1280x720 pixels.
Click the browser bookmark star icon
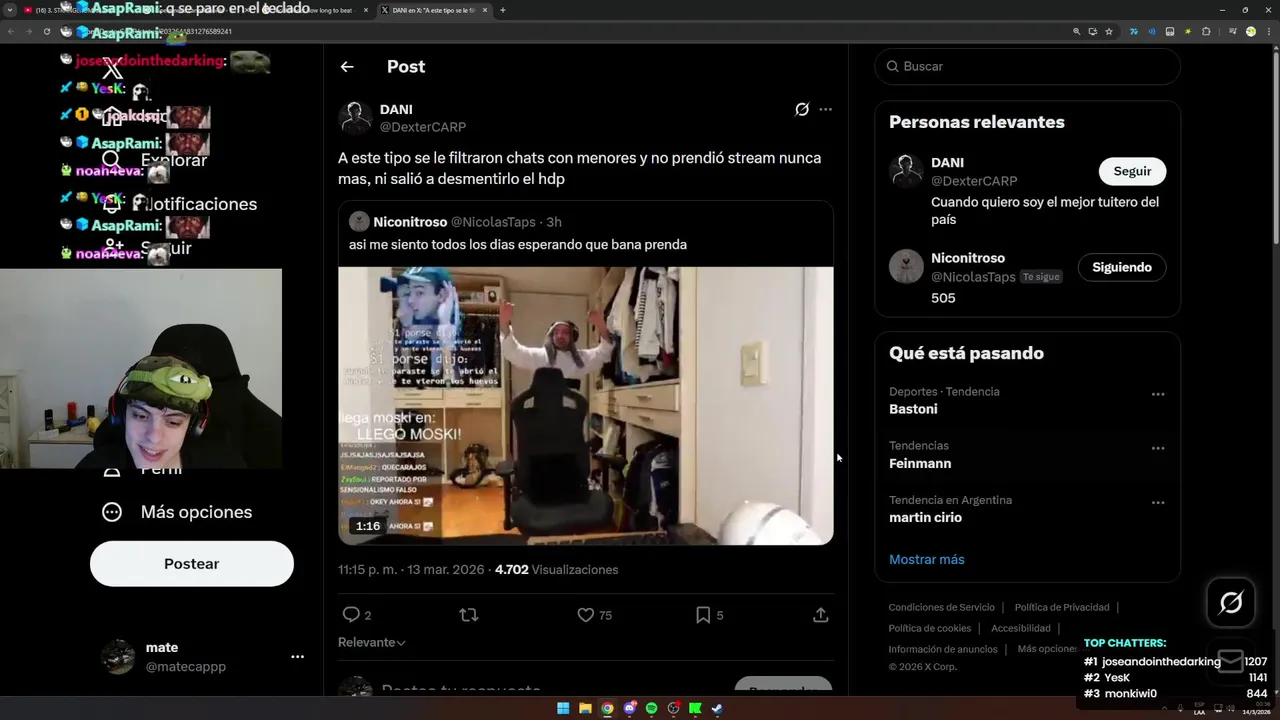tap(1109, 31)
